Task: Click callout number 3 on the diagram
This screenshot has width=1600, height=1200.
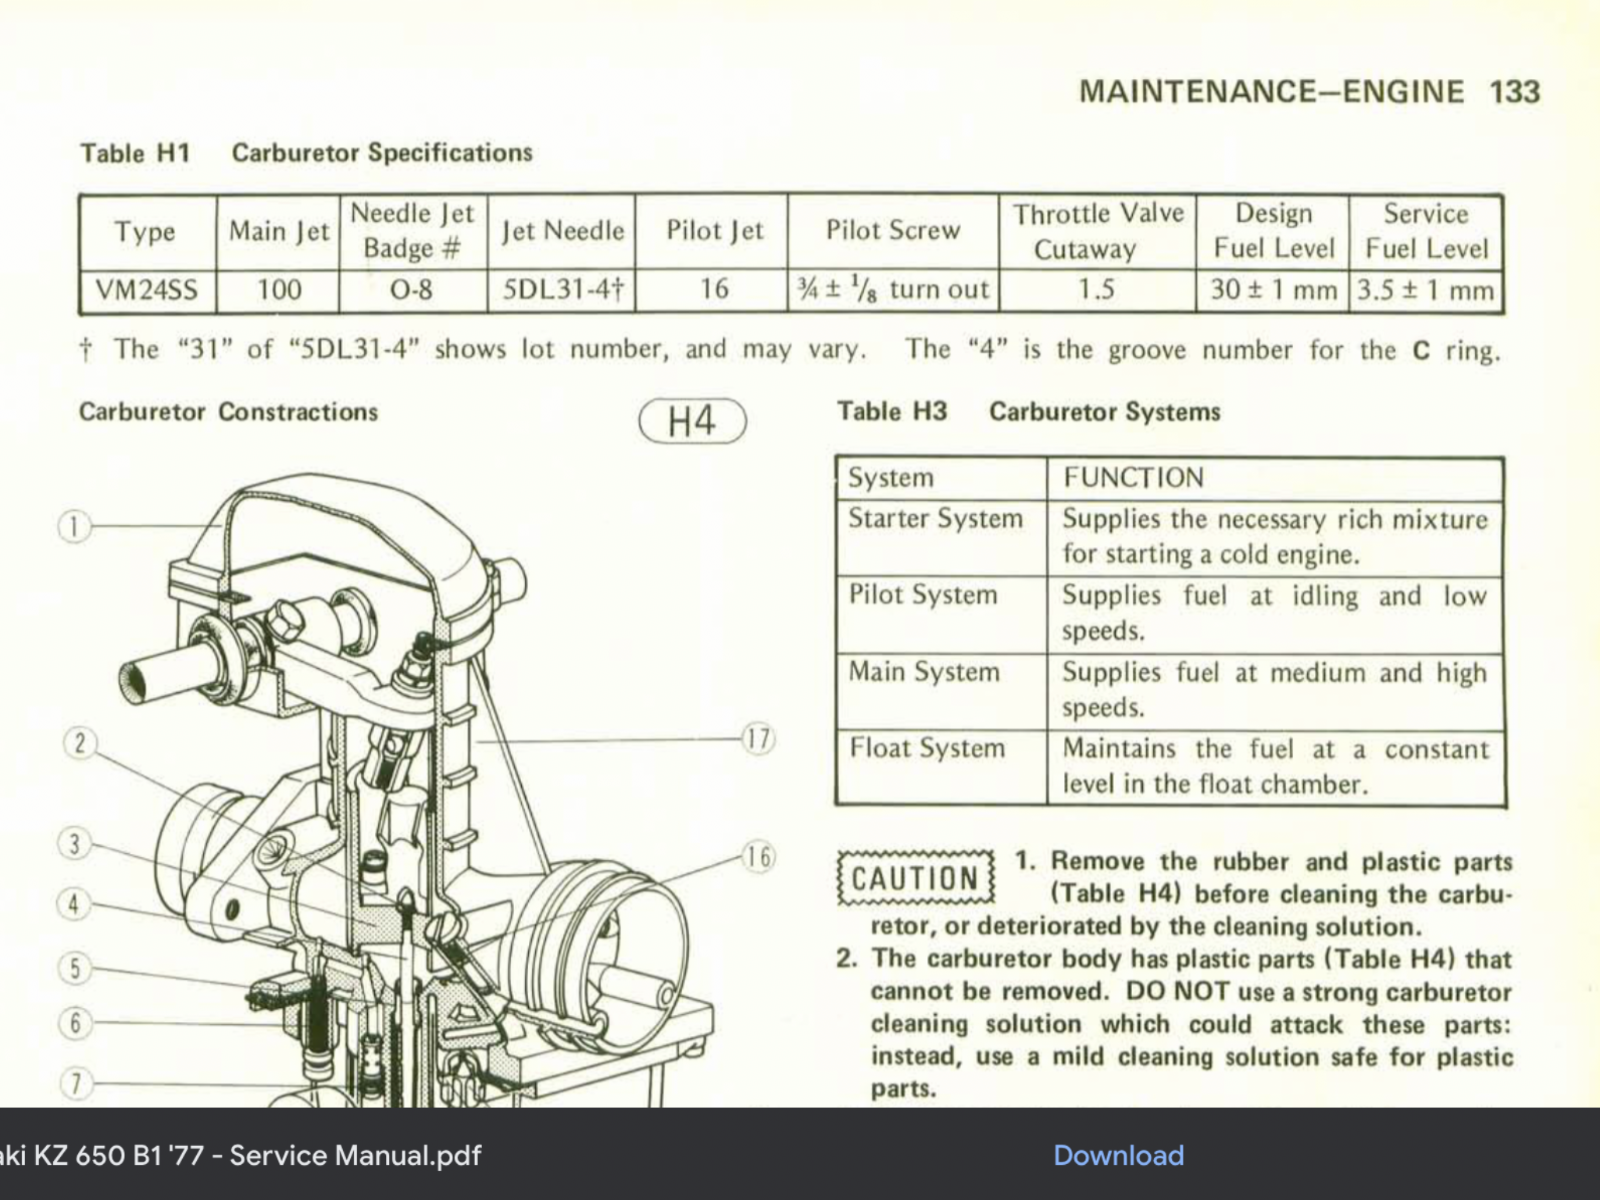Action: [x=74, y=843]
